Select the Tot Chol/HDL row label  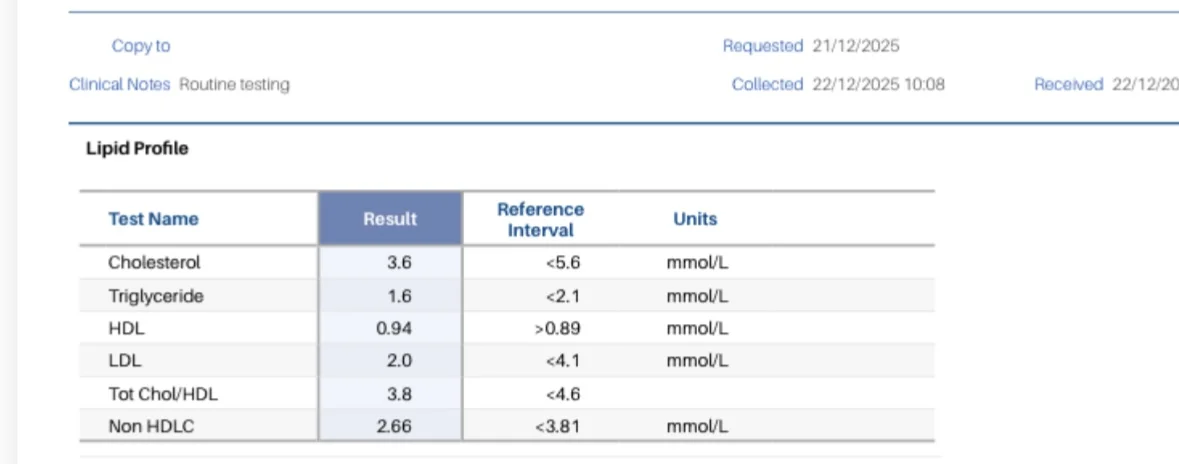tap(163, 394)
